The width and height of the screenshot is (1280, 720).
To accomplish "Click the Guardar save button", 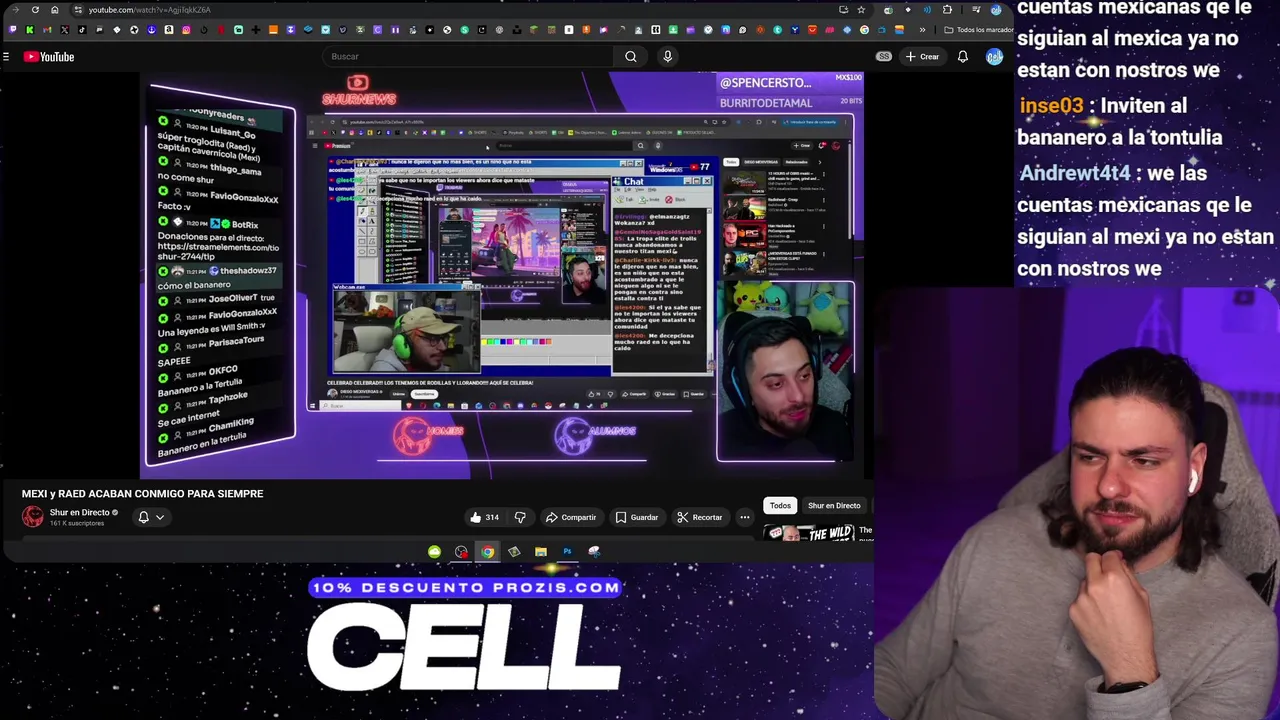I will point(637,517).
